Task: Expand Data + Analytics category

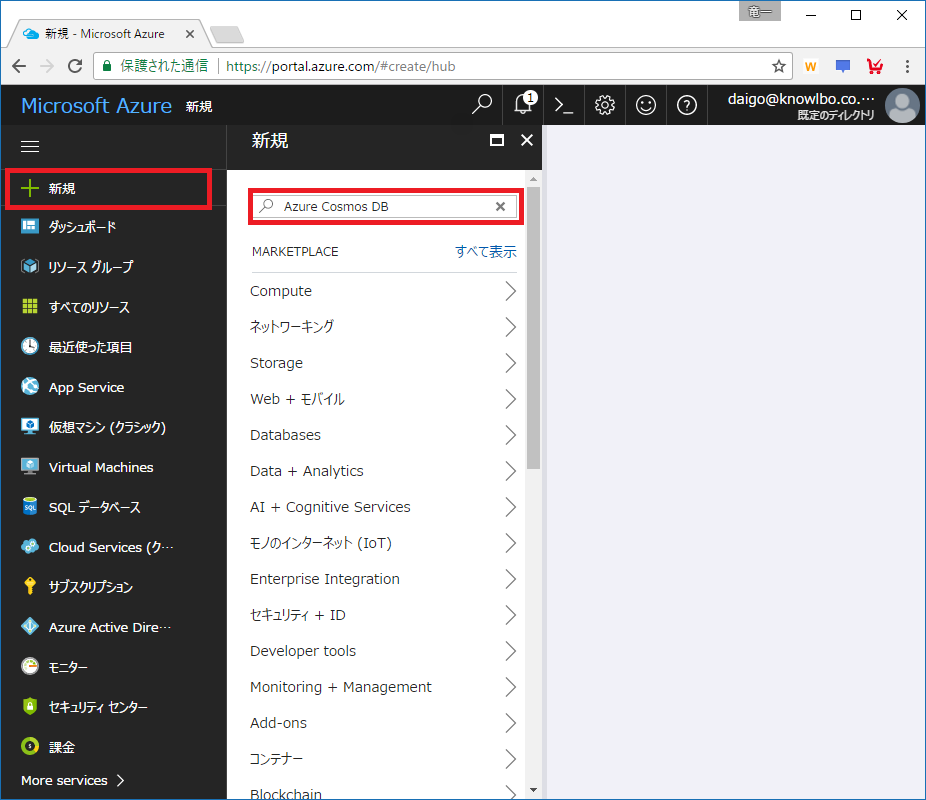Action: tap(383, 471)
